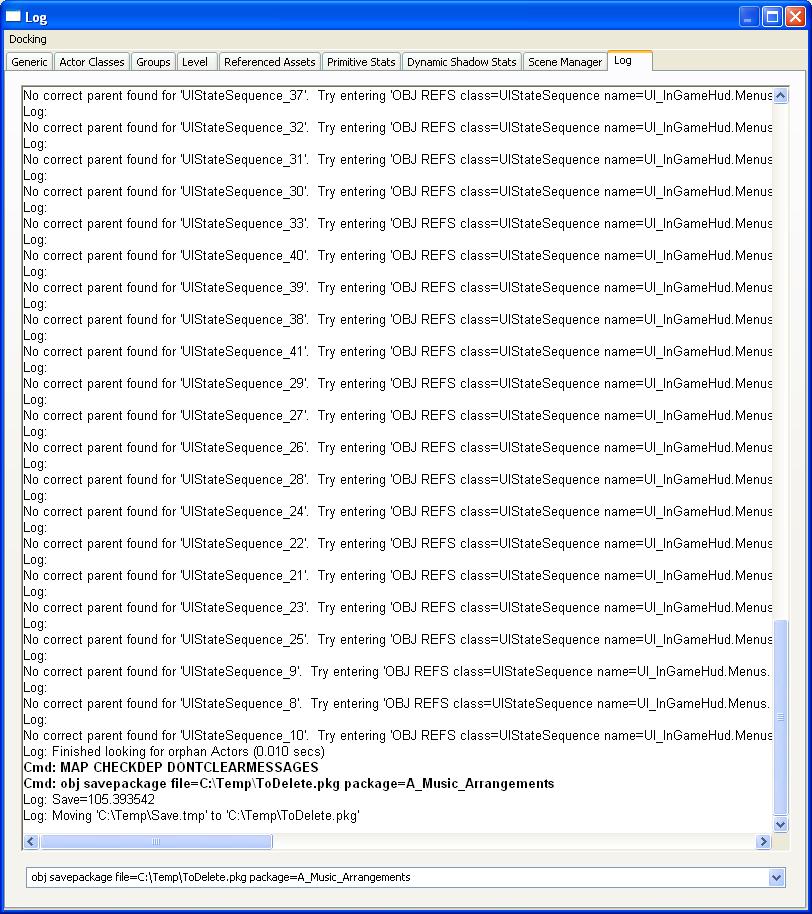Switch to the Primitive Stats tab

(x=361, y=62)
